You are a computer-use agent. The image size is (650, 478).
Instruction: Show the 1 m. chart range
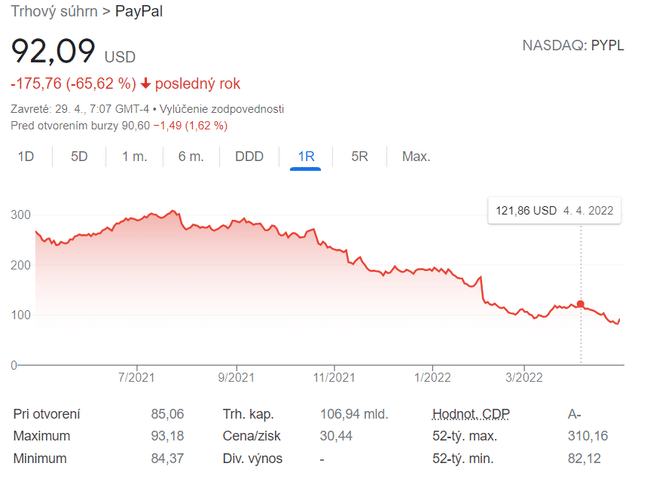tap(135, 156)
